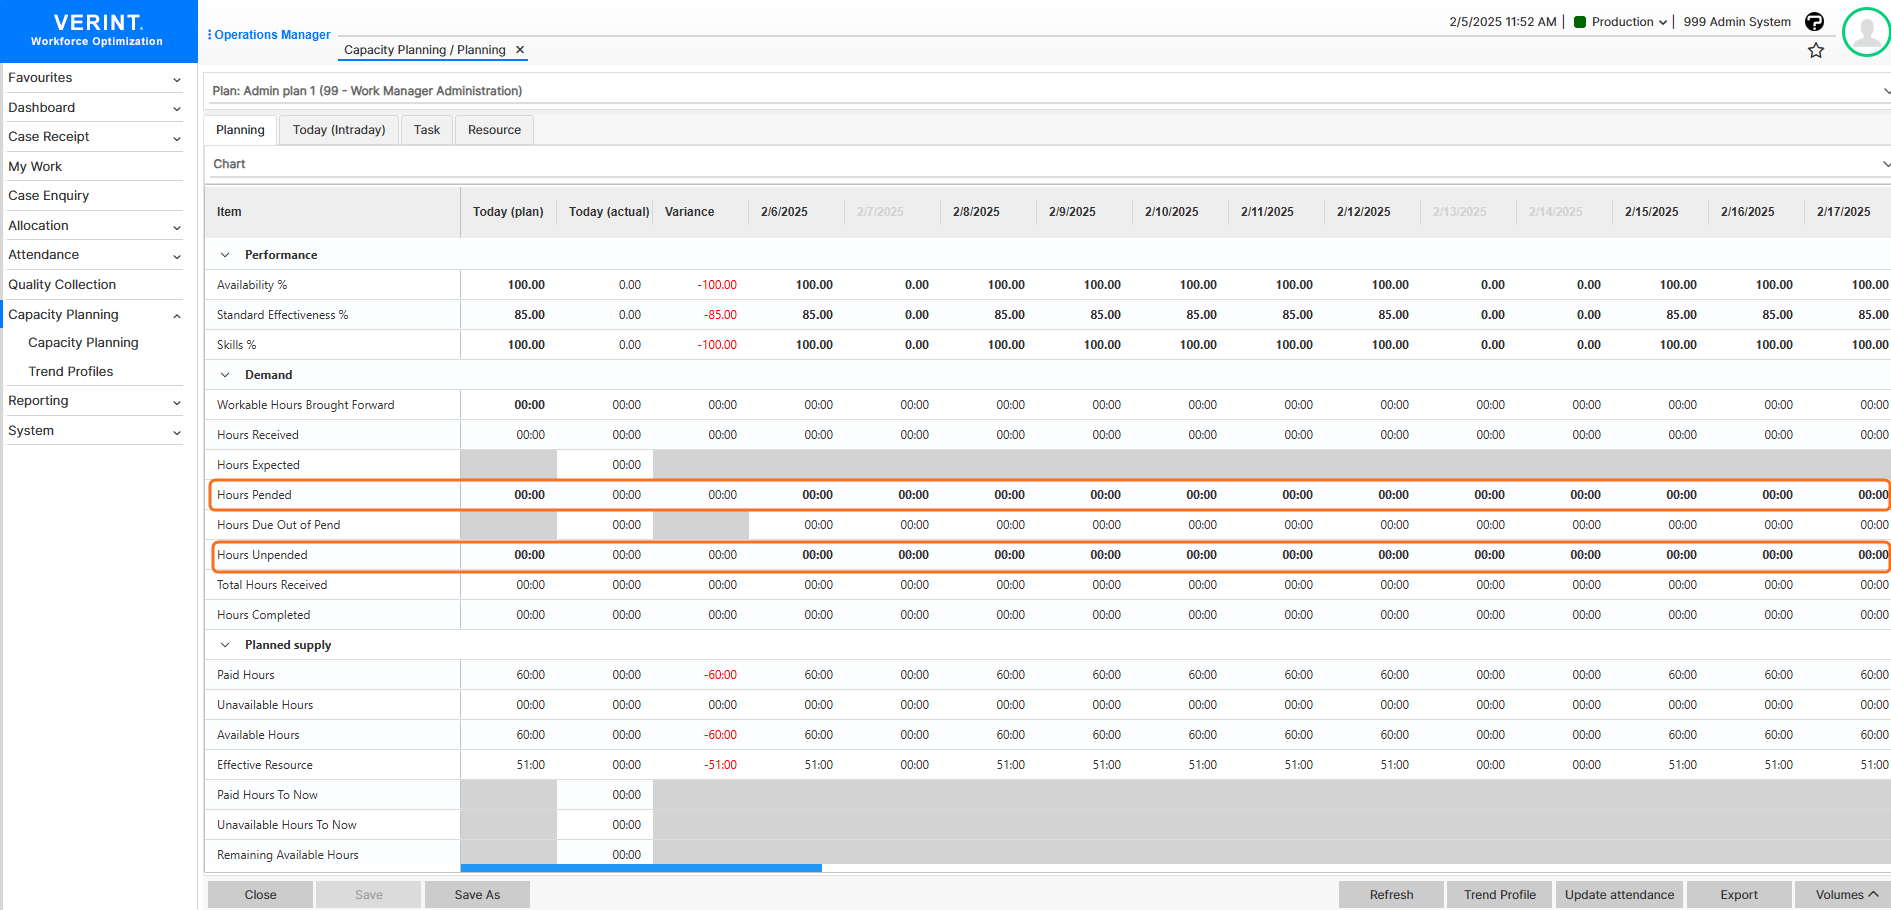The height and width of the screenshot is (910, 1891).
Task: Select Trend Profiles in the sidebar
Action: pyautogui.click(x=70, y=371)
